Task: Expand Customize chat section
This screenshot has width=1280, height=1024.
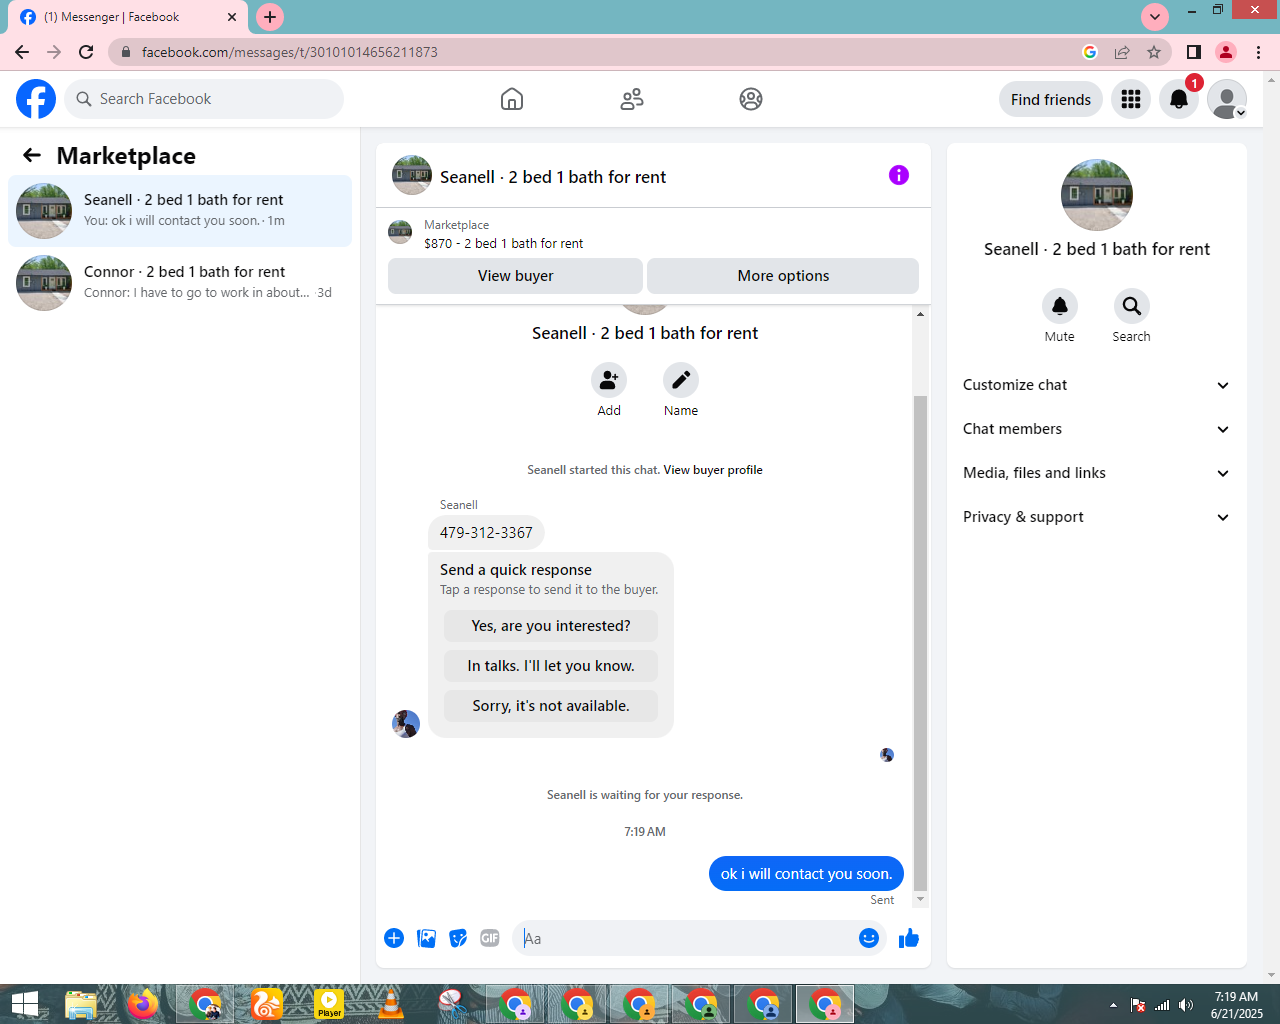Action: 1097,385
